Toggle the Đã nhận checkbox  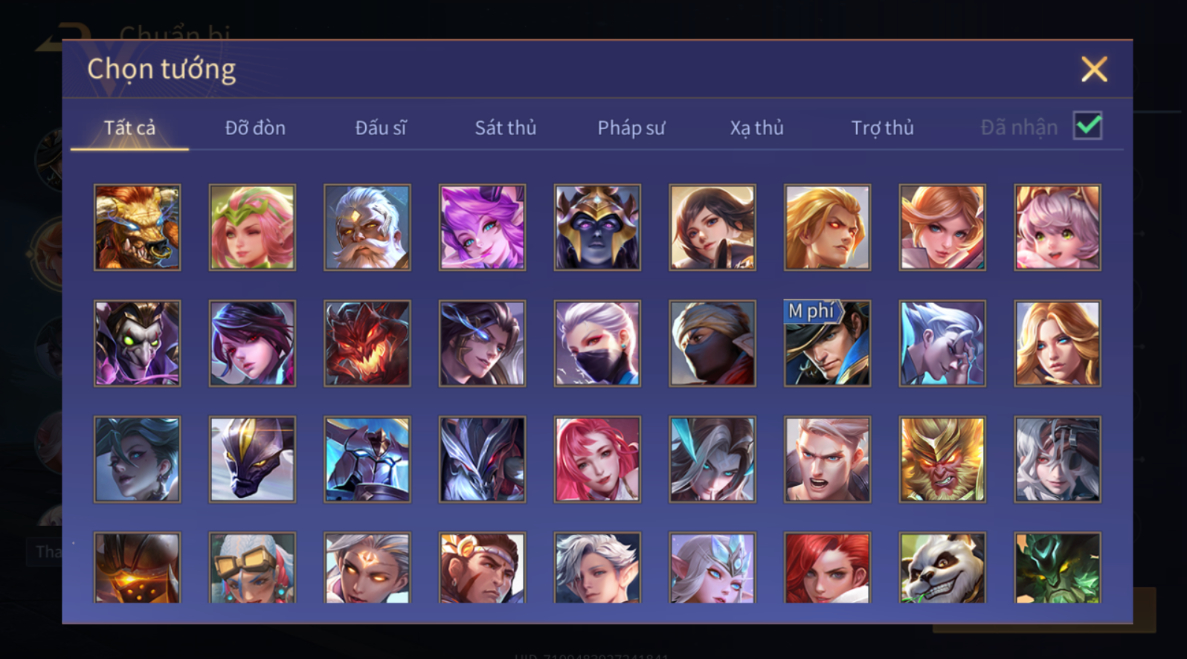coord(1088,126)
